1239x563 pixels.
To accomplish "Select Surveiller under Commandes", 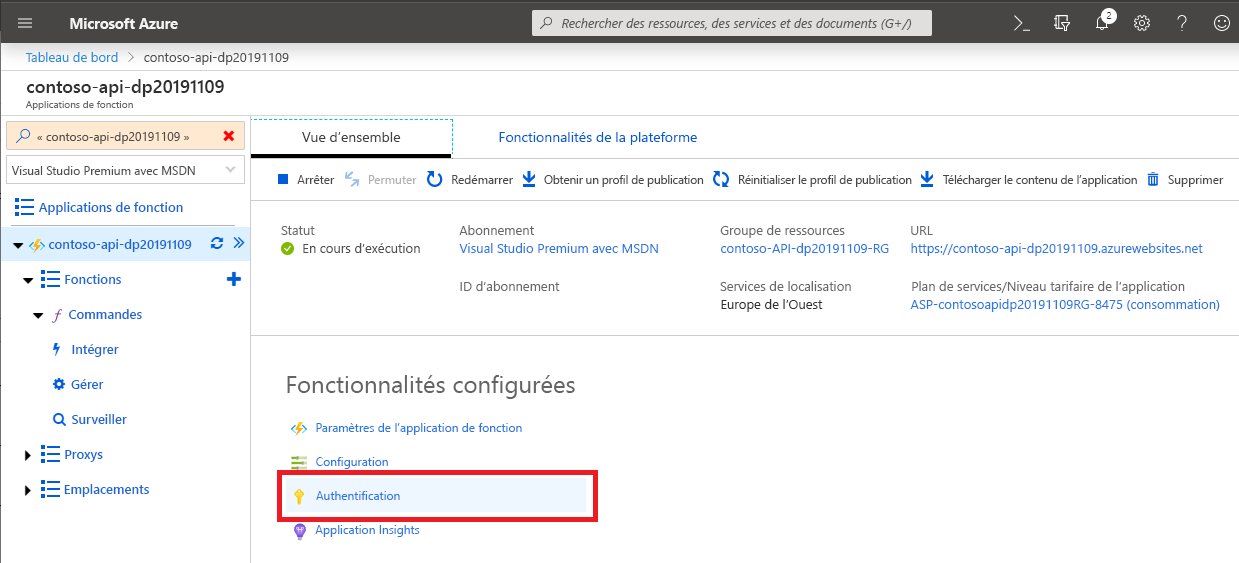I will (x=99, y=419).
